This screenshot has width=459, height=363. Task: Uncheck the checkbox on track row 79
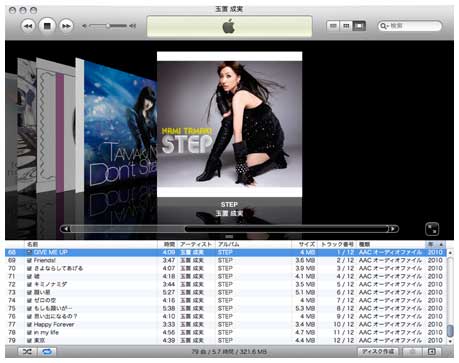[29, 340]
